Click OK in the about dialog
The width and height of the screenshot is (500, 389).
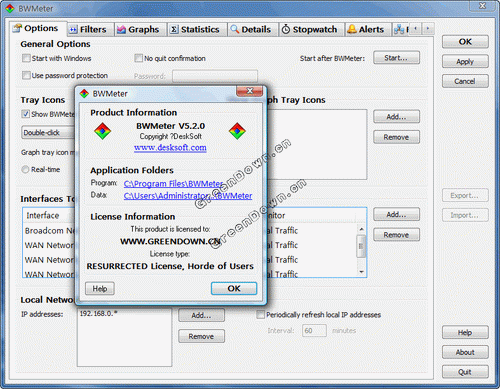point(234,288)
